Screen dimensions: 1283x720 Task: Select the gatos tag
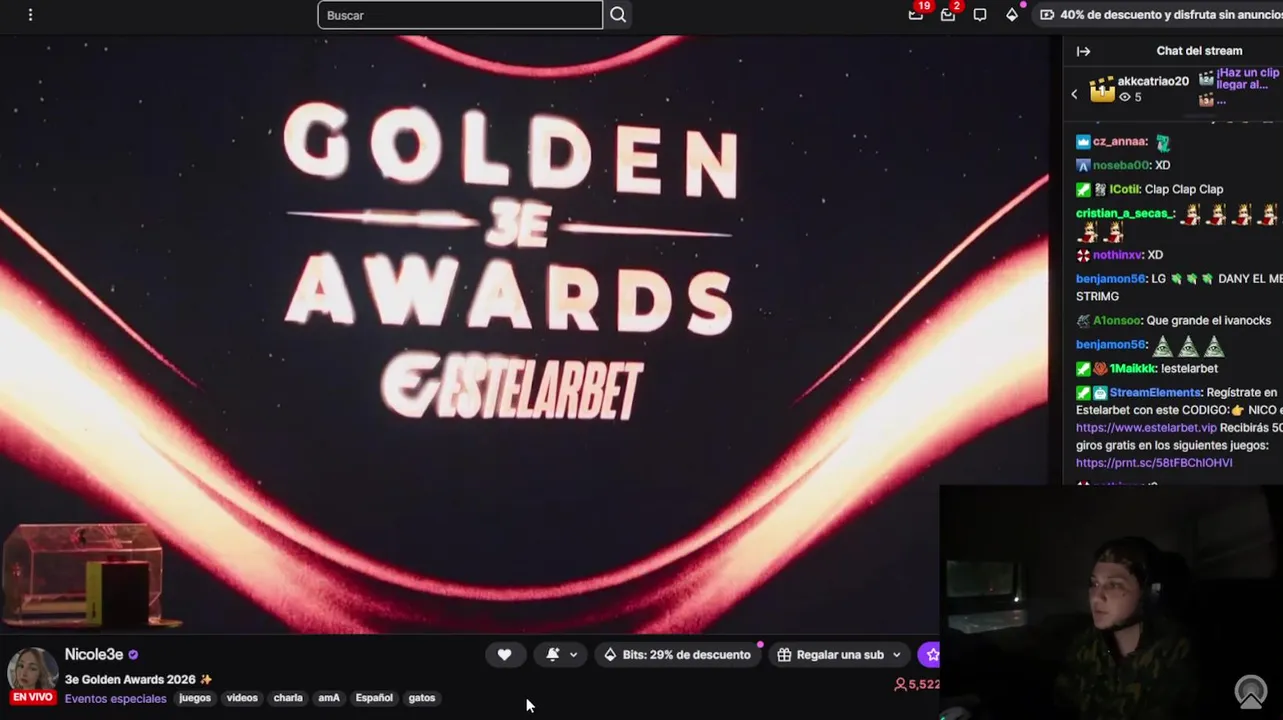tap(422, 698)
